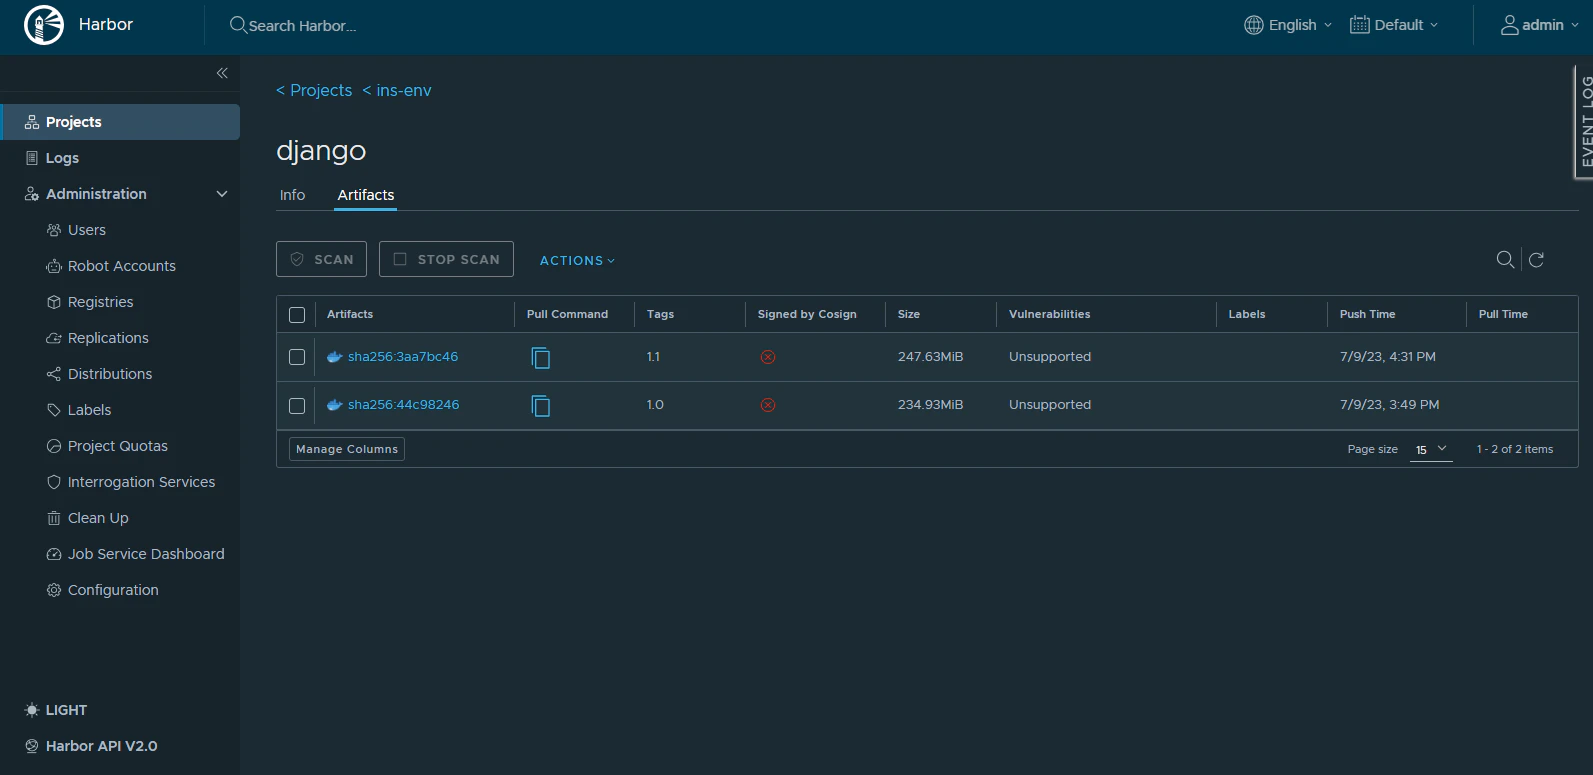Screen dimensions: 1593x775
Task: Click the Manage Columns button
Action: [347, 449]
